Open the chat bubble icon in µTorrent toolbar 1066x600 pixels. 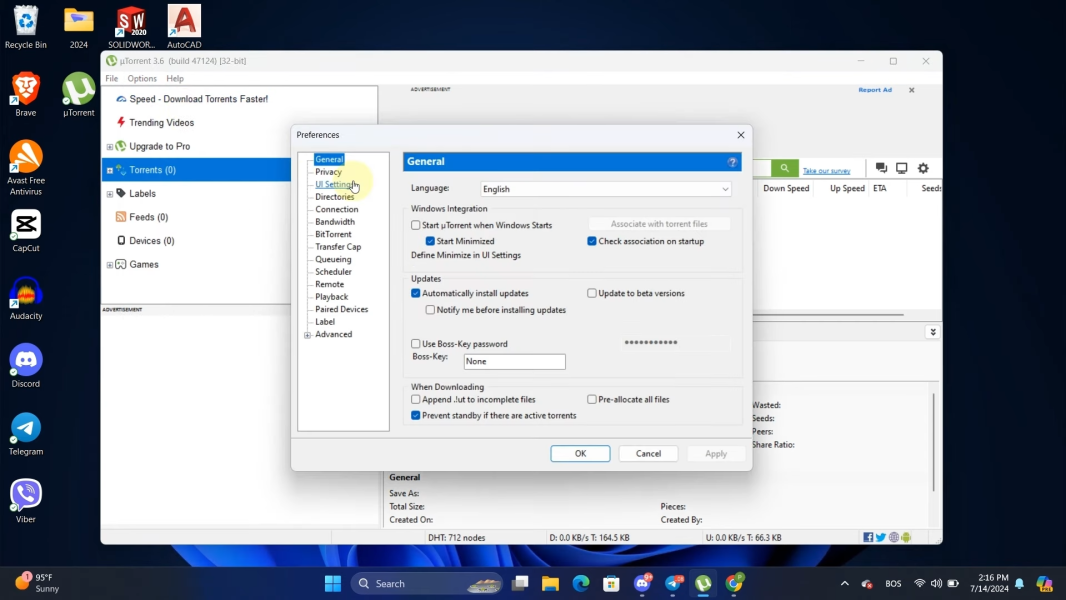(x=881, y=168)
